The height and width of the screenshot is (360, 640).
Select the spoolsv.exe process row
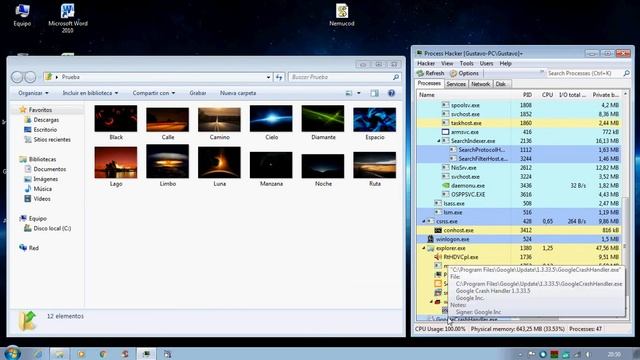519,105
